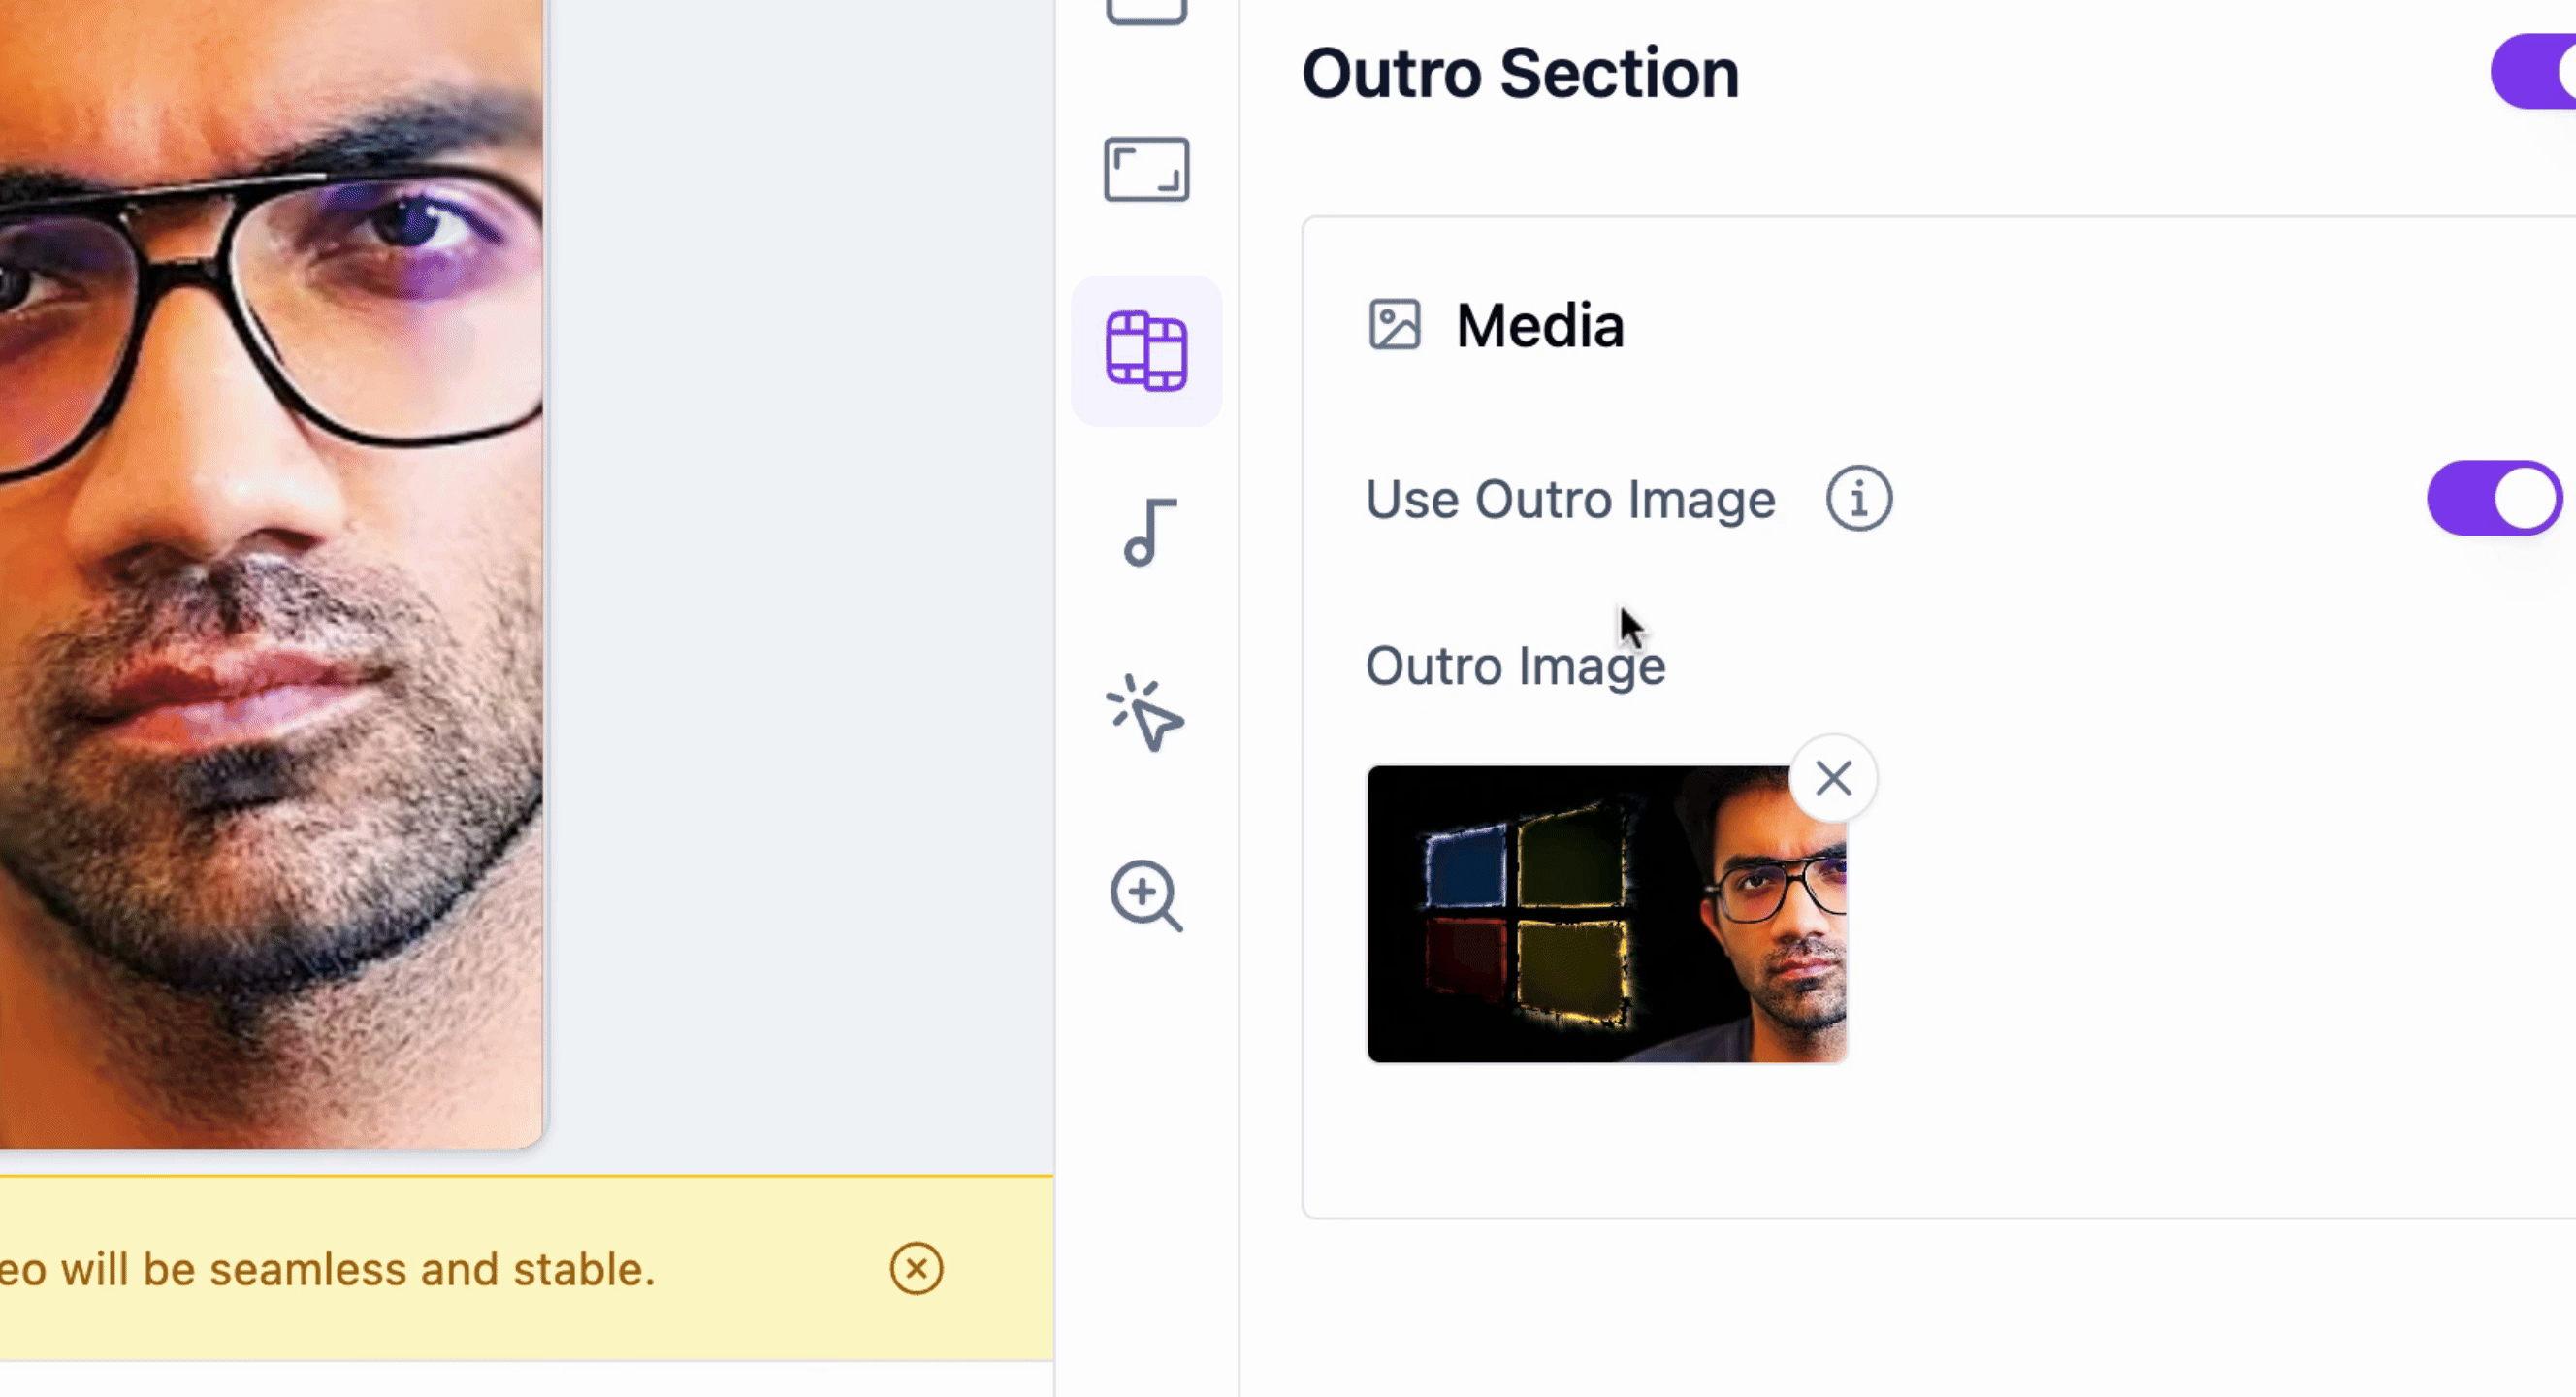Click the Outro Image label text
This screenshot has height=1397, width=2576.
tap(1515, 666)
